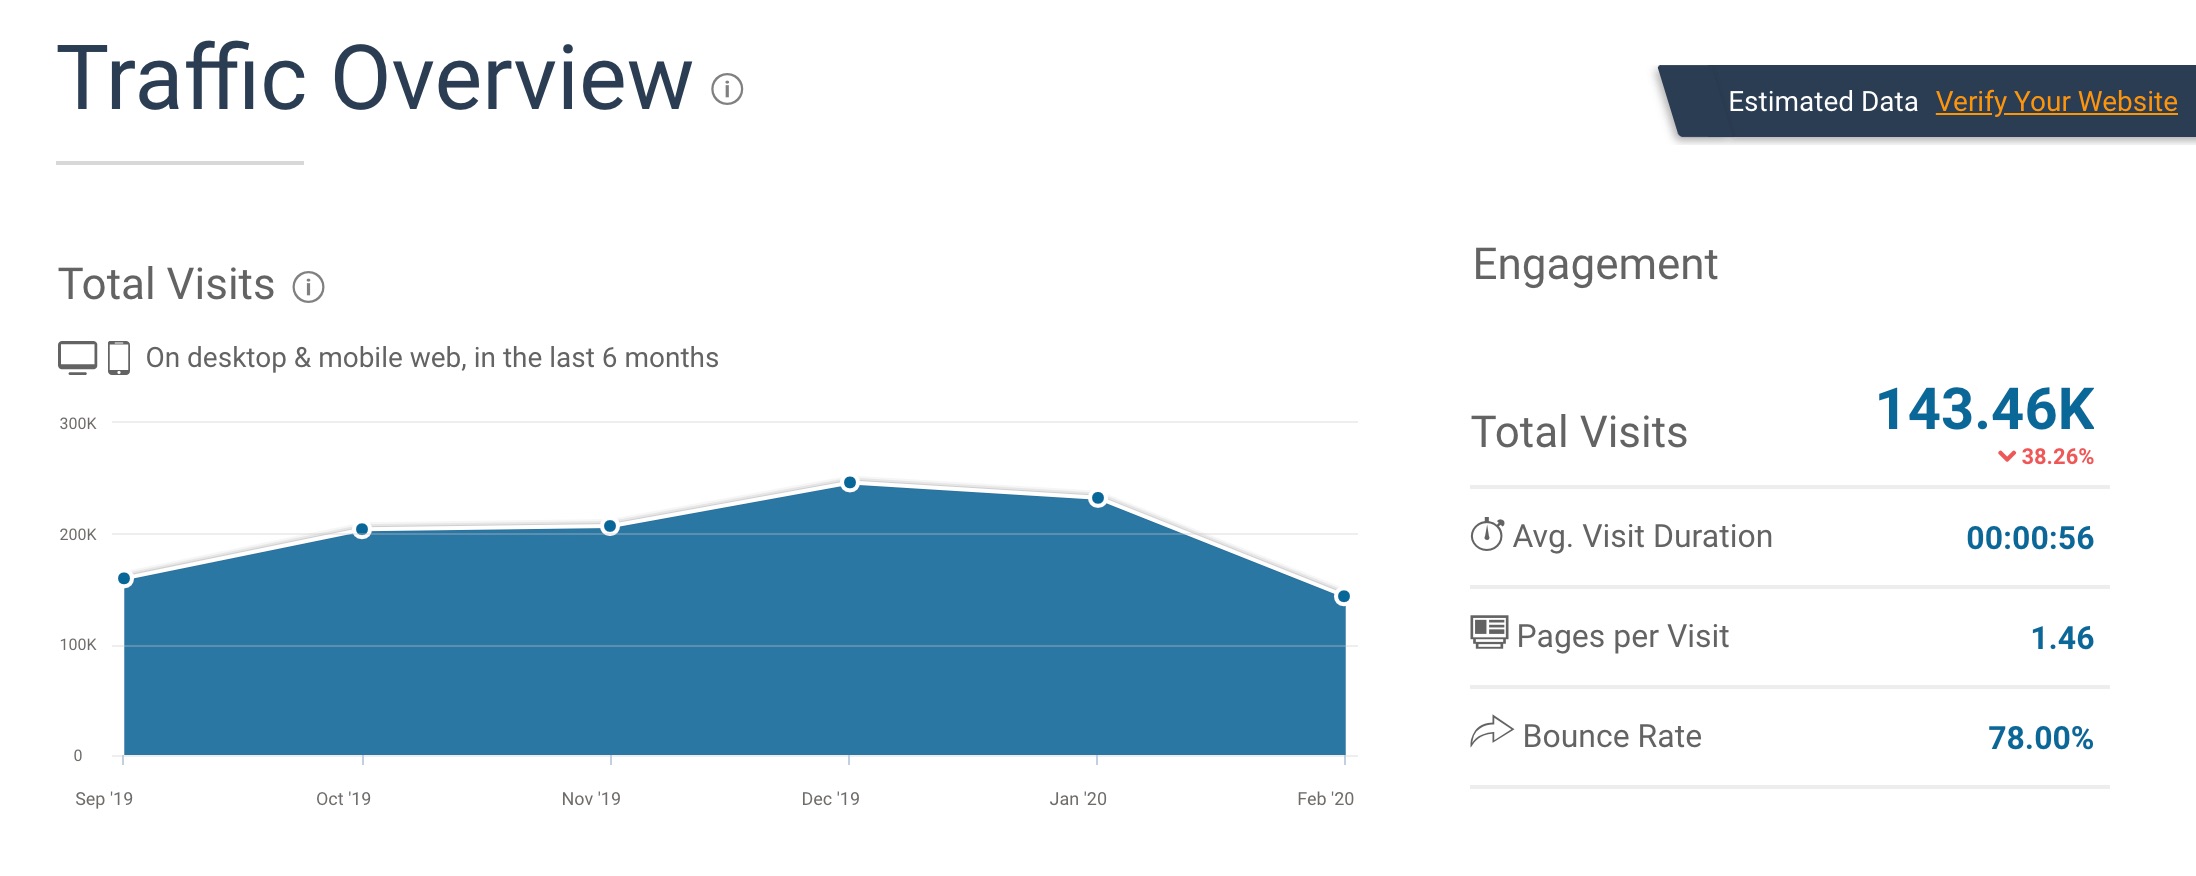Click the red down arrow near 38.26%

[2006, 456]
